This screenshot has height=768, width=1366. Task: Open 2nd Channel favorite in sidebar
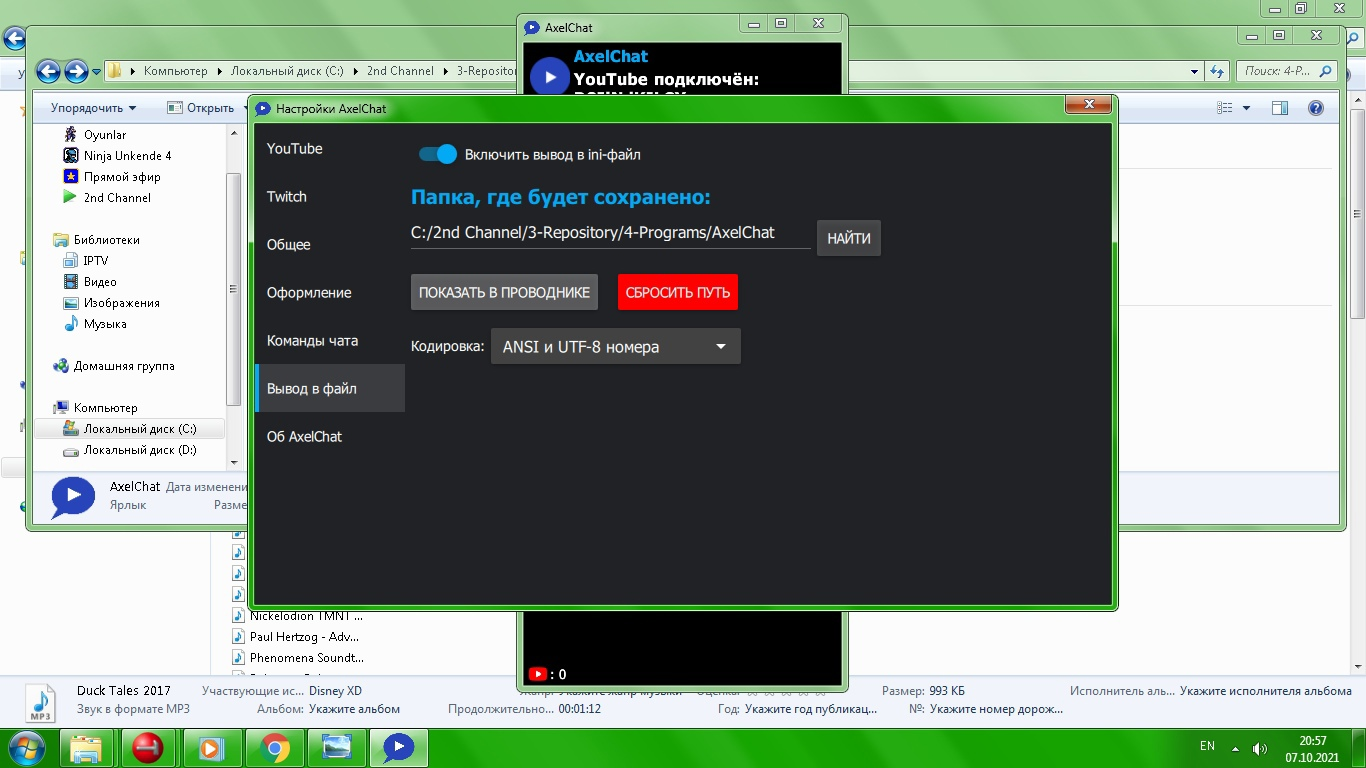[x=107, y=198]
